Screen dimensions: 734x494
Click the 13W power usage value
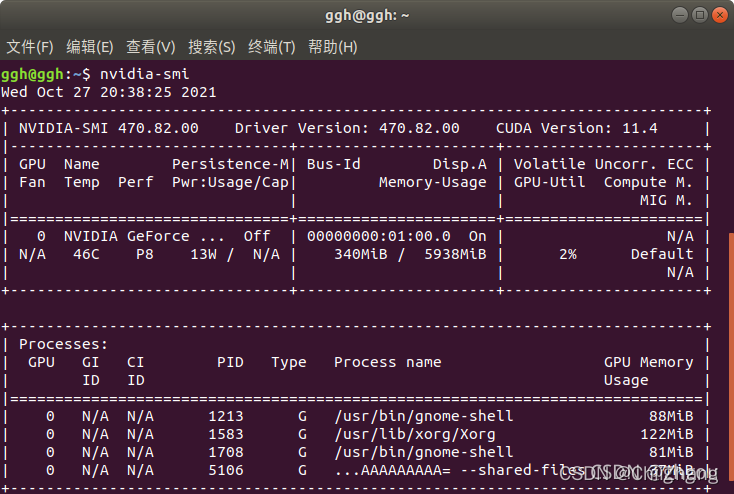click(x=203, y=254)
